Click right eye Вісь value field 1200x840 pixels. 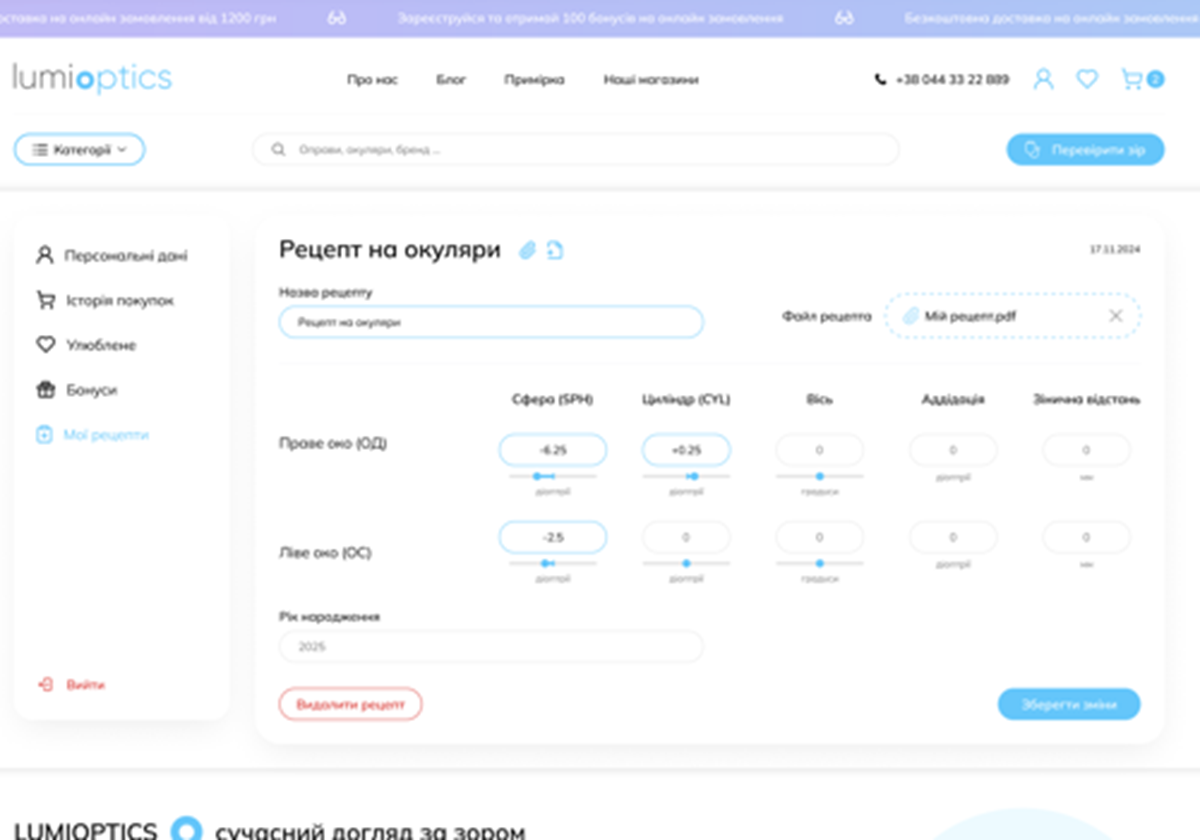820,450
